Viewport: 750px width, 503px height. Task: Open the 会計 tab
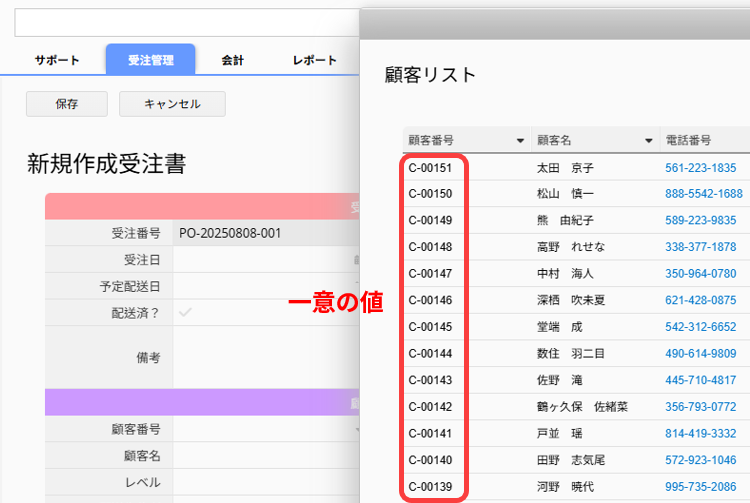click(232, 60)
